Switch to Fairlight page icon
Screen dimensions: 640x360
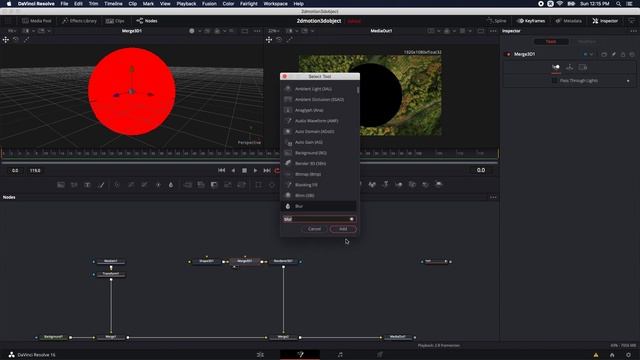[340, 355]
